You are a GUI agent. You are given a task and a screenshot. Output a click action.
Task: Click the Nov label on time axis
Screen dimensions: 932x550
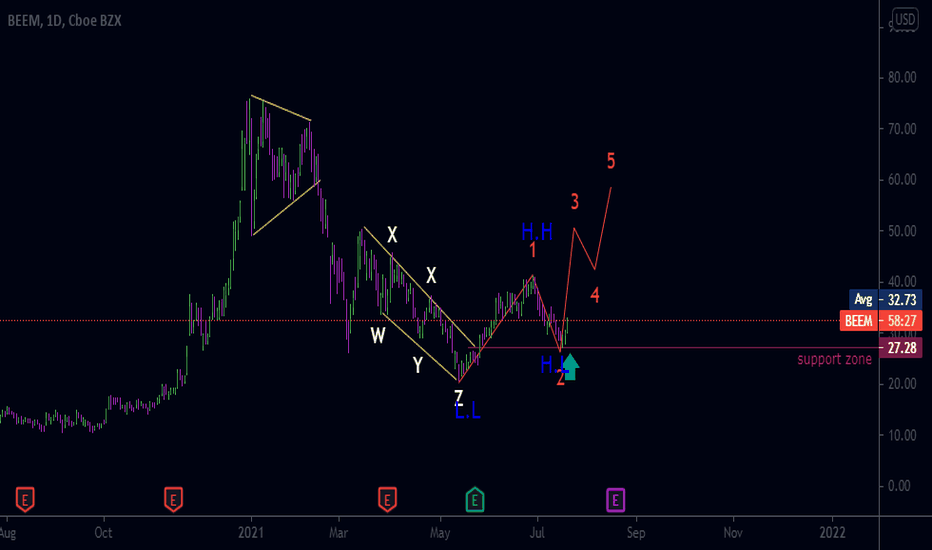733,532
